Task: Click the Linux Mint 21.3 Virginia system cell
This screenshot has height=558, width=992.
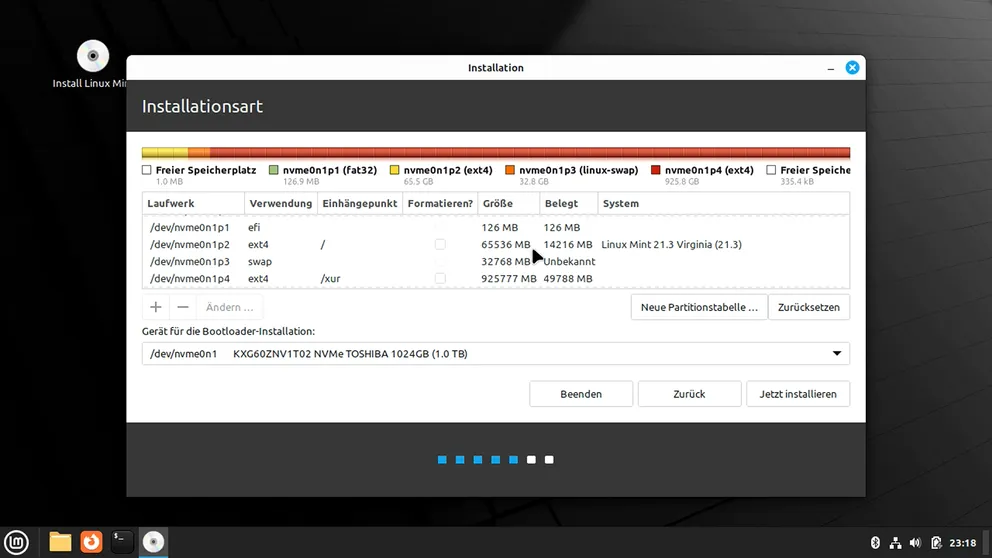Action: [671, 244]
